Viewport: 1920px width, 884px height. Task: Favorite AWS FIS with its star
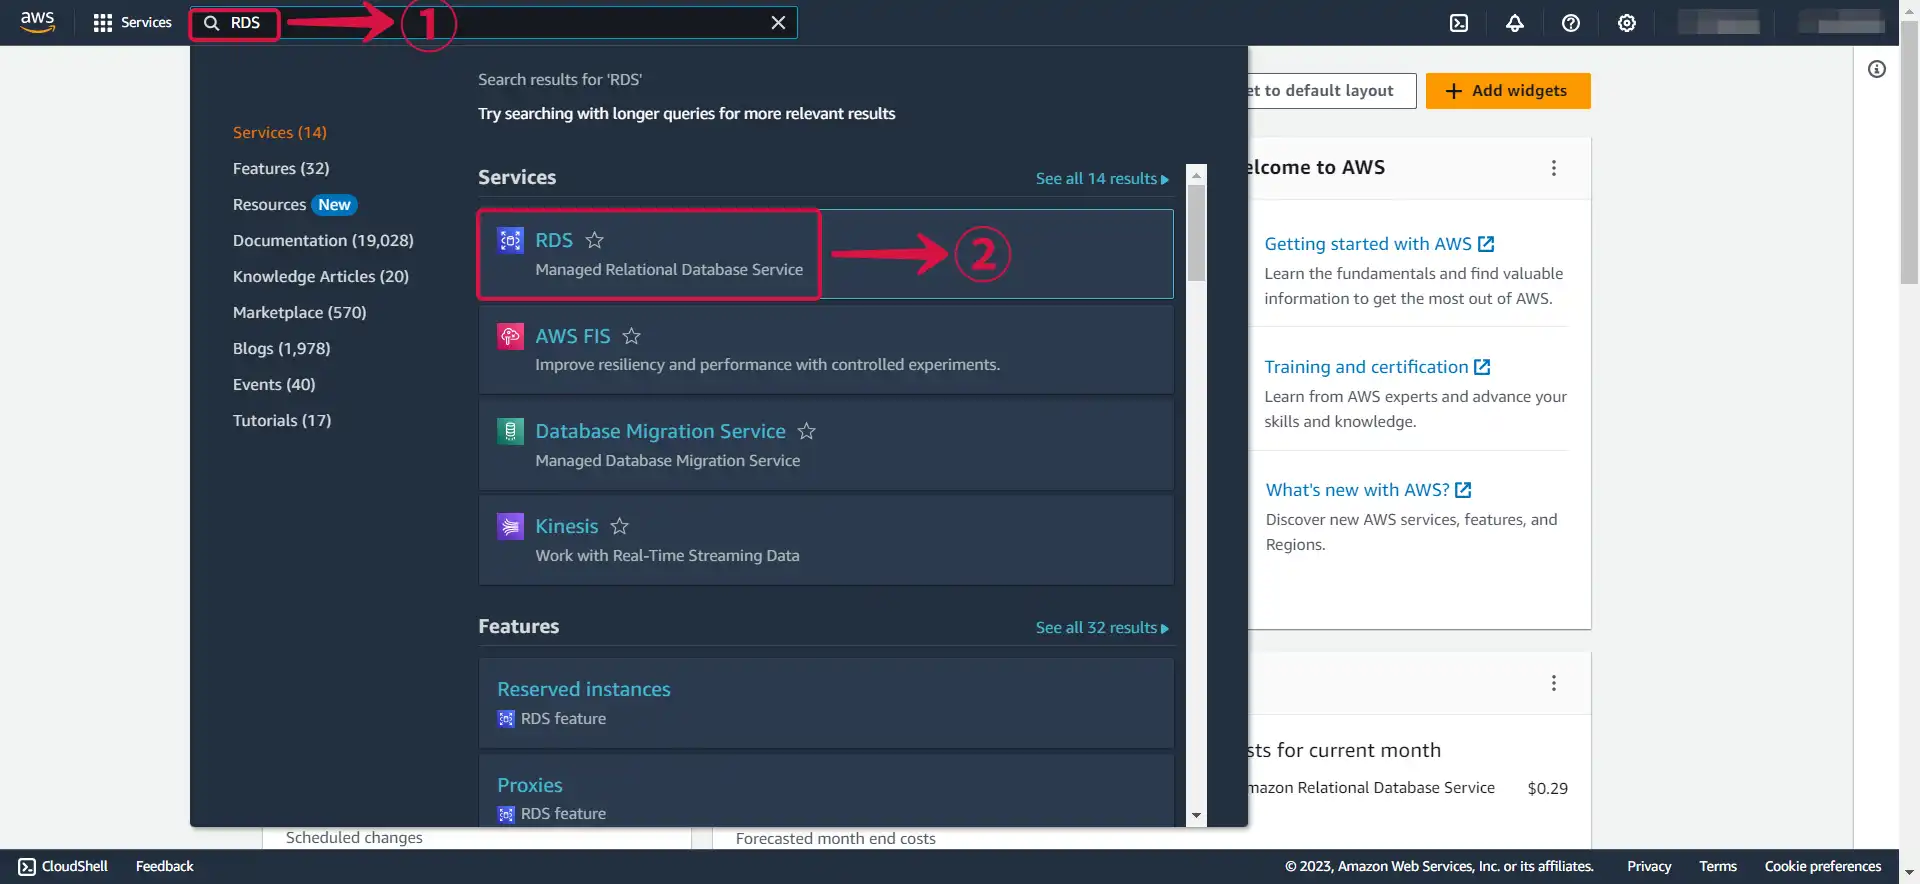pos(632,336)
